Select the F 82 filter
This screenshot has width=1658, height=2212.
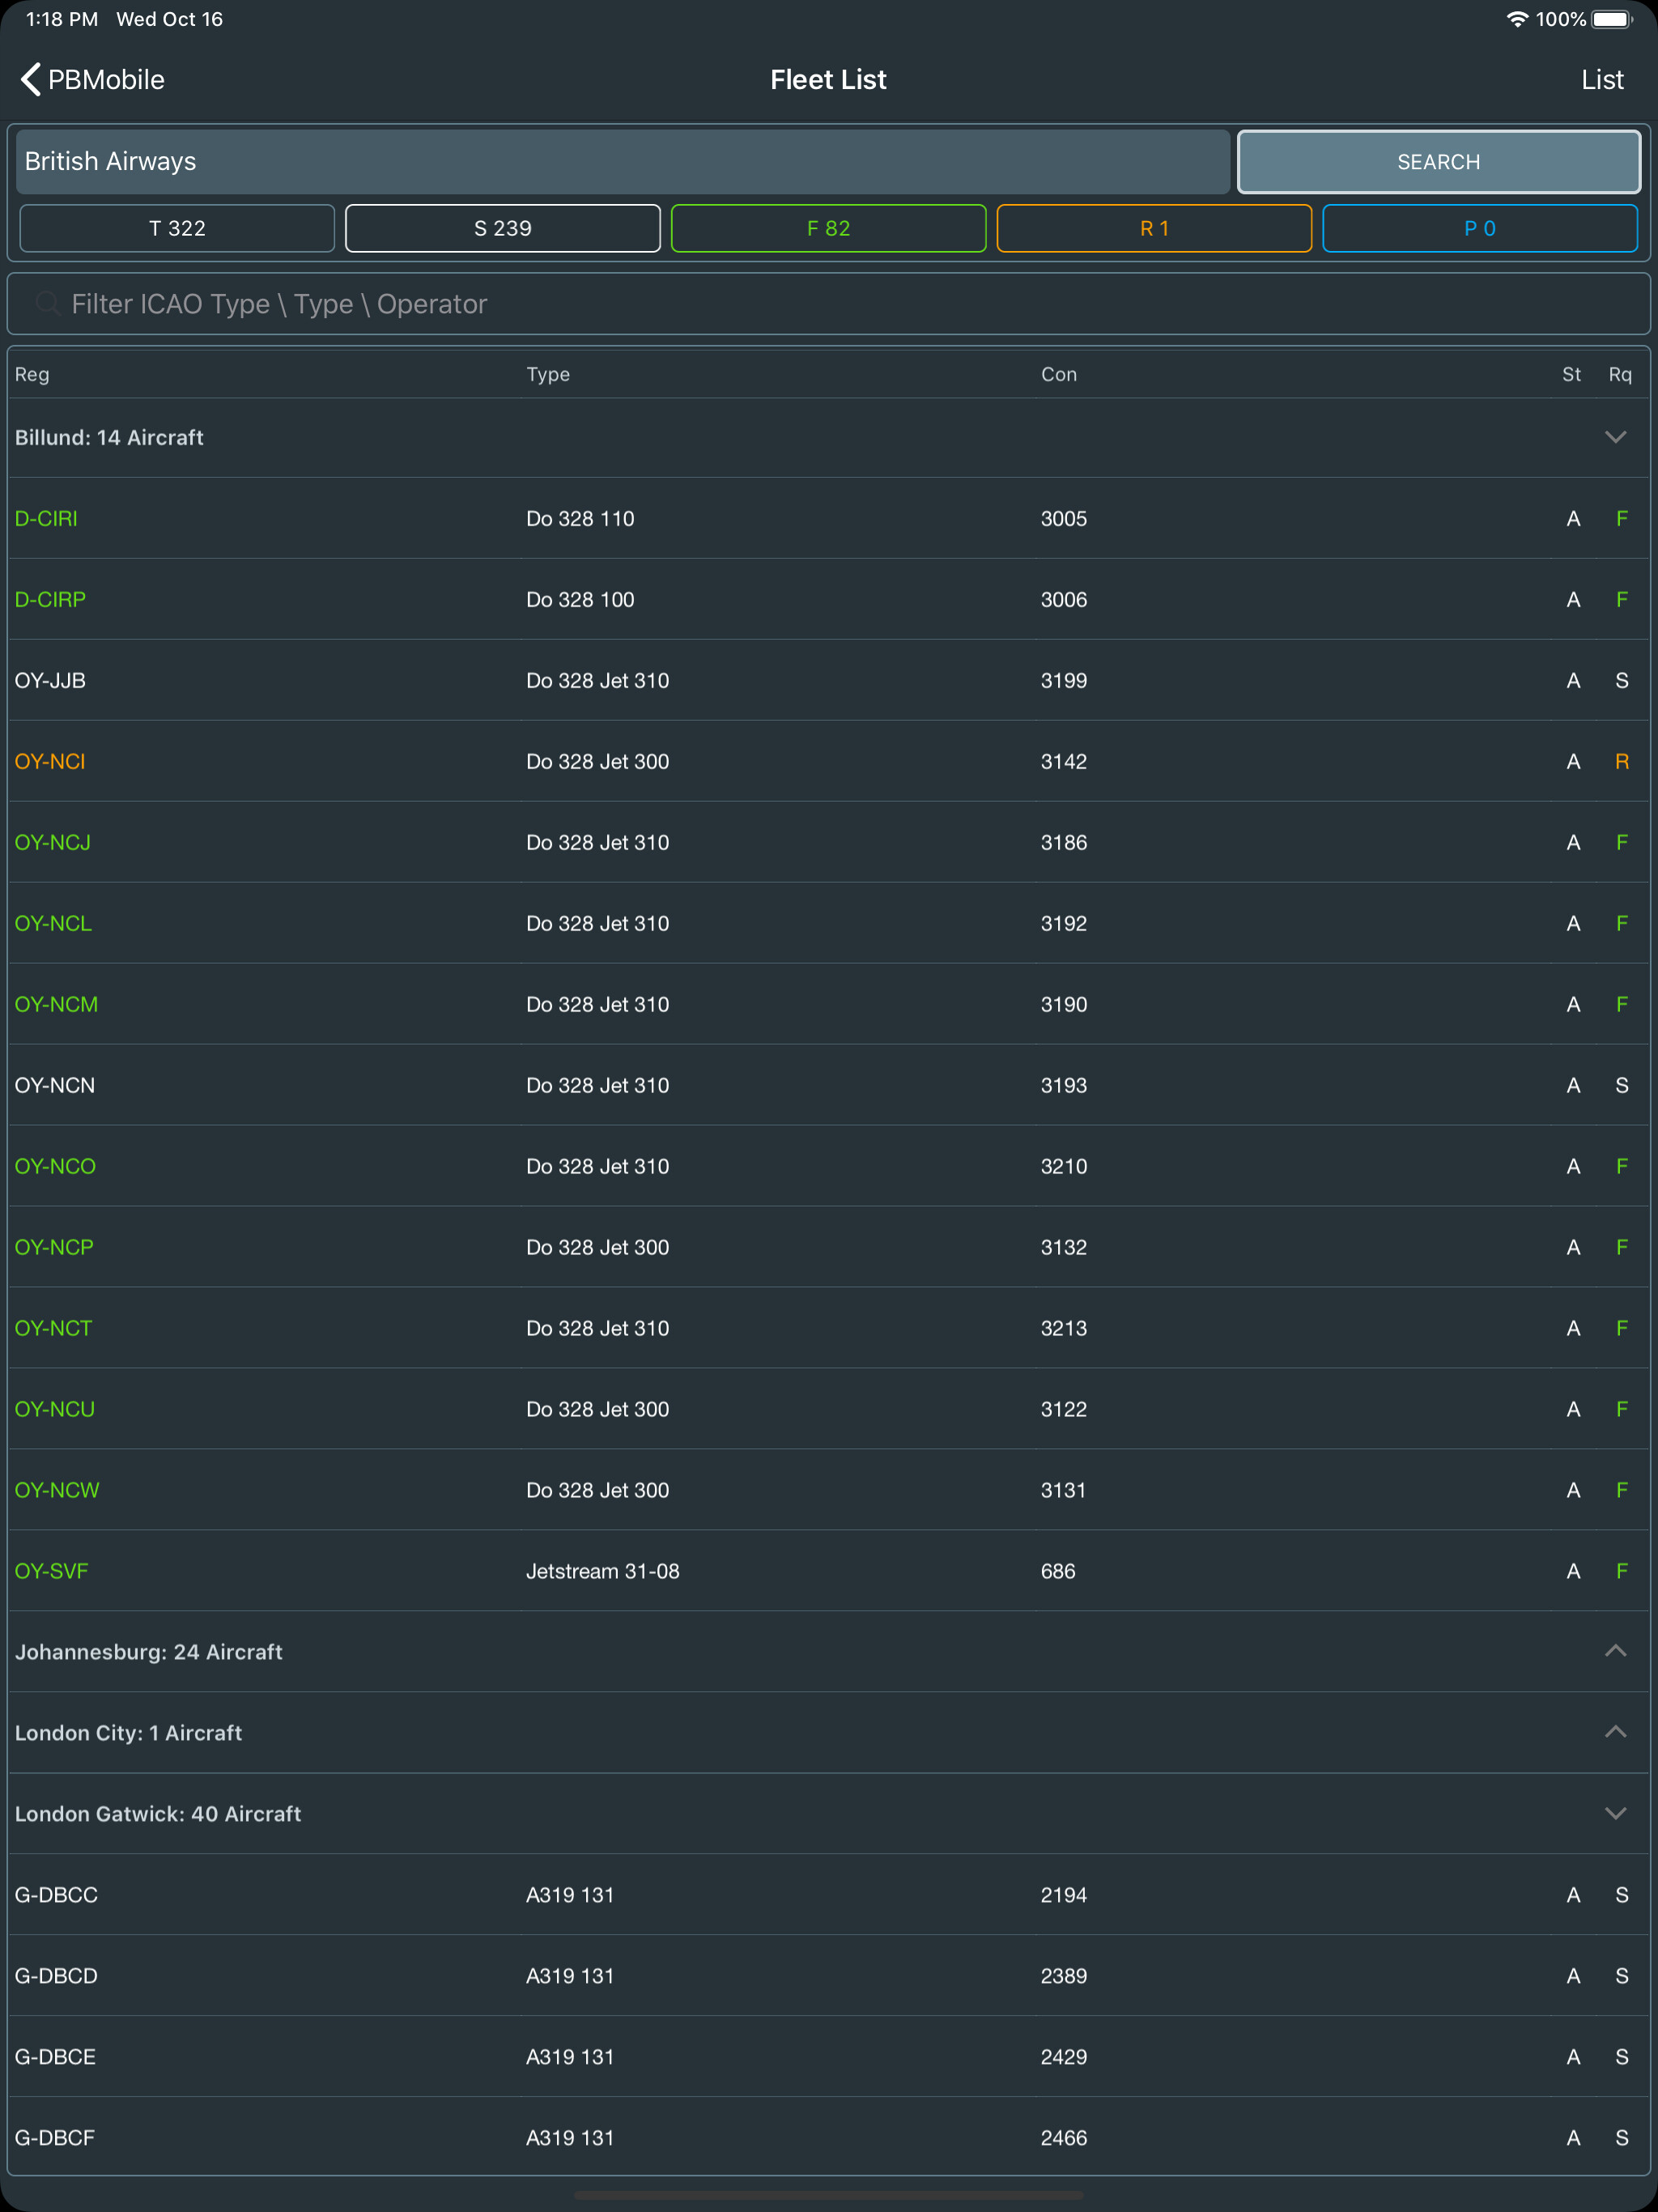click(829, 228)
